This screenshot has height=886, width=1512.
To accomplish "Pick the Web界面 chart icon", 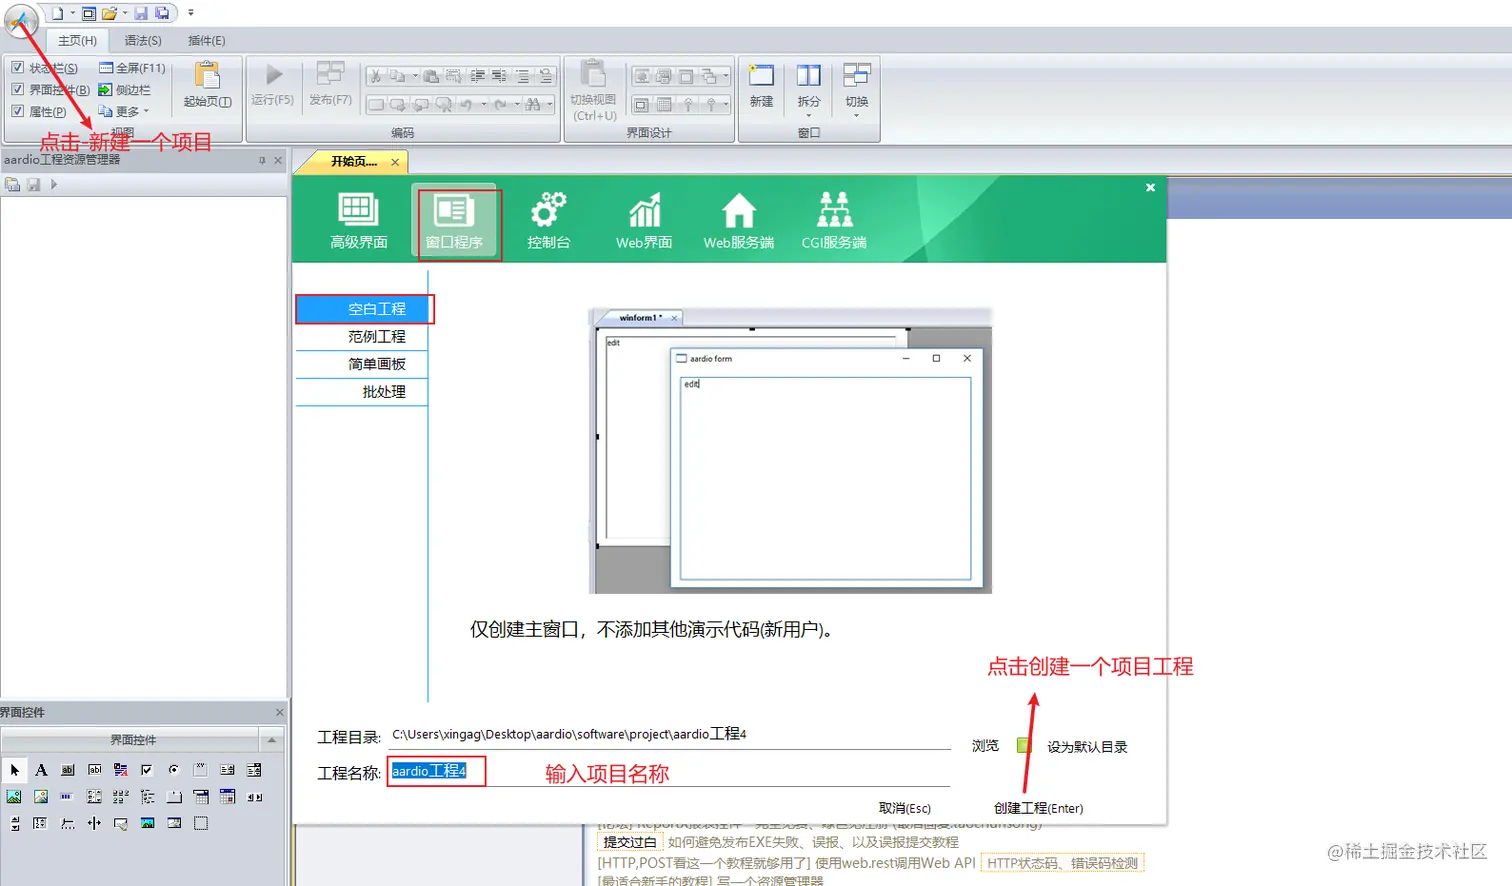I will [x=644, y=221].
